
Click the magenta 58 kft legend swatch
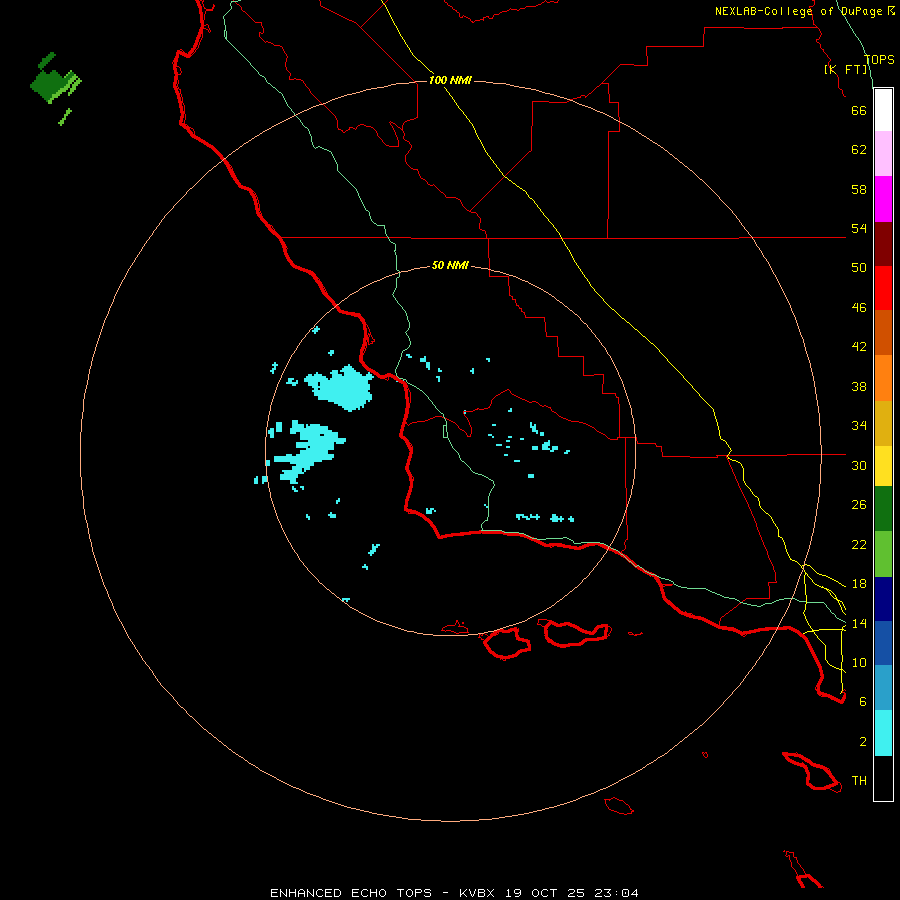point(883,199)
